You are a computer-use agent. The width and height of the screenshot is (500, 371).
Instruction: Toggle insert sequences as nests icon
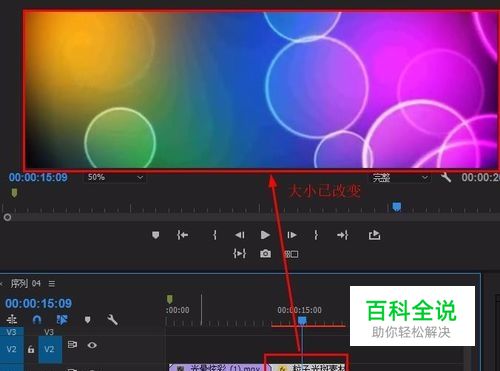click(x=12, y=320)
